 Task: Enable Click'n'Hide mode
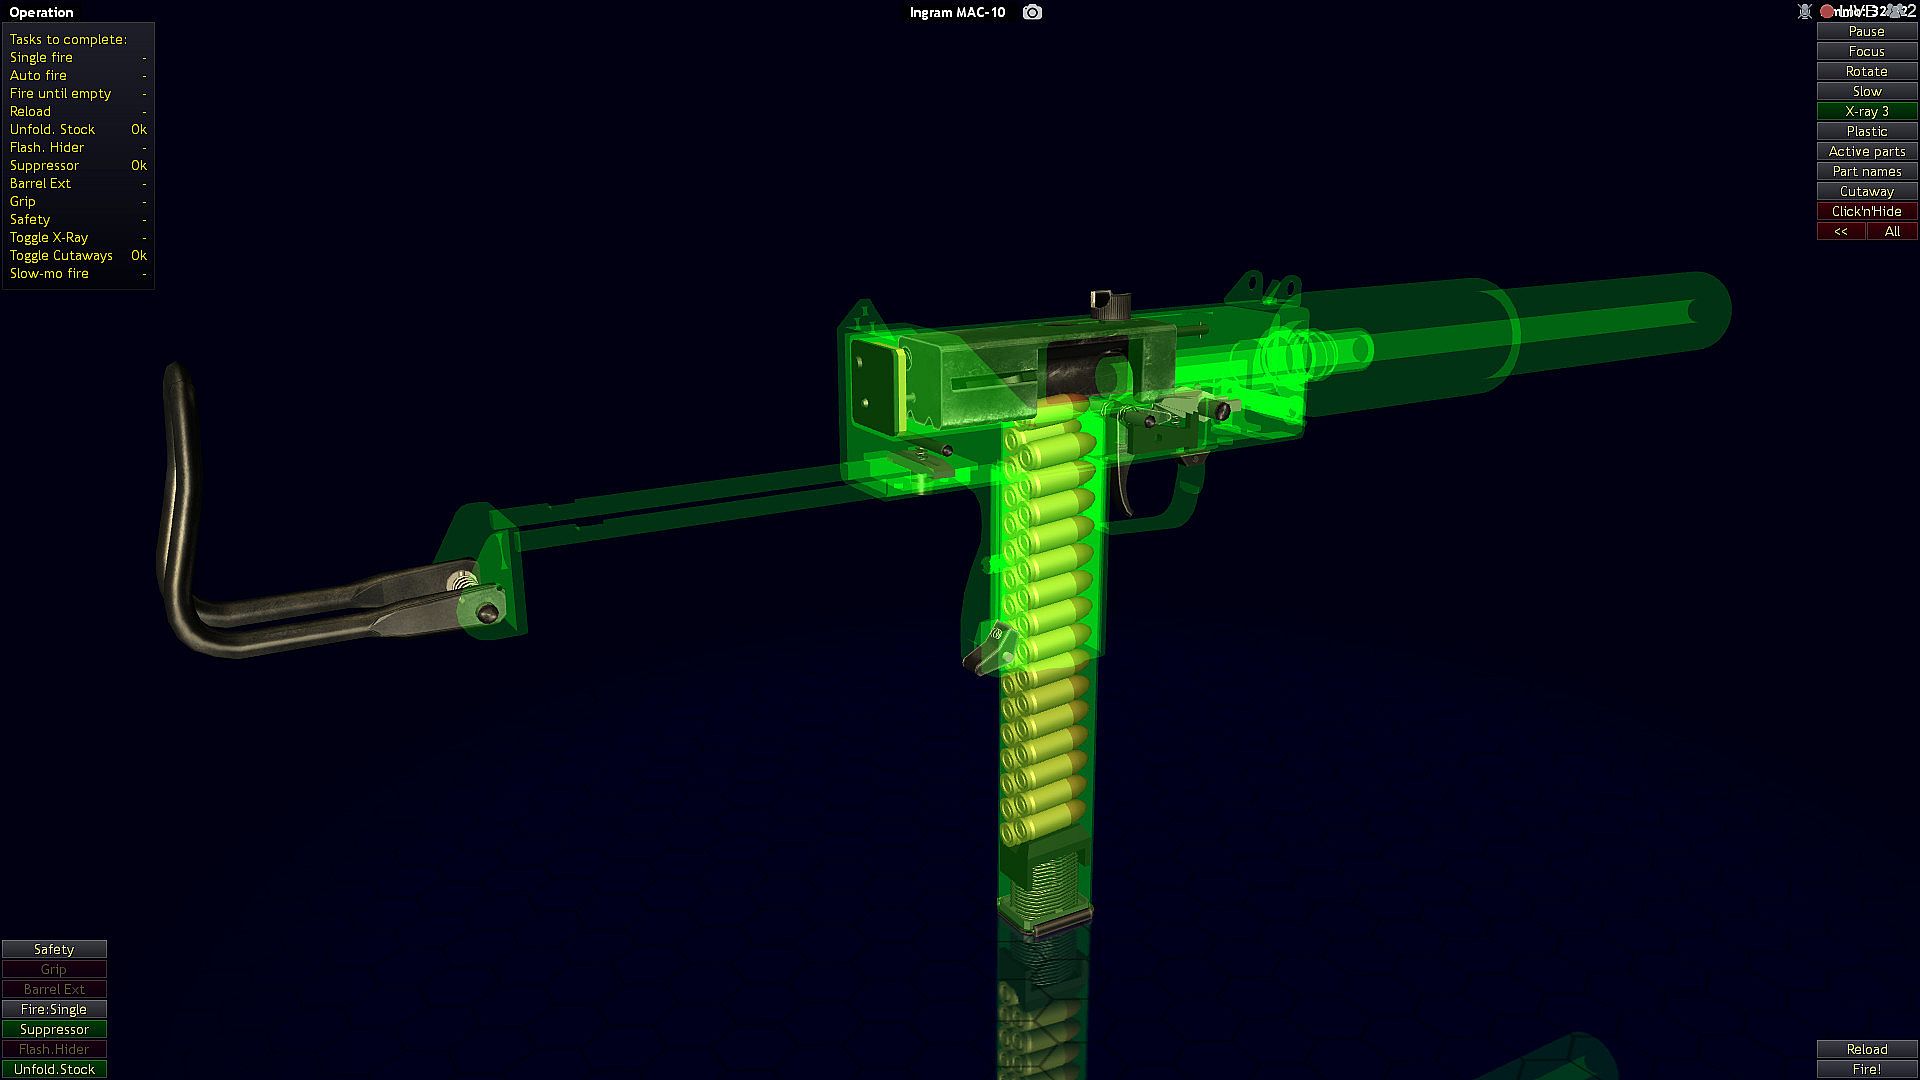pyautogui.click(x=1866, y=211)
